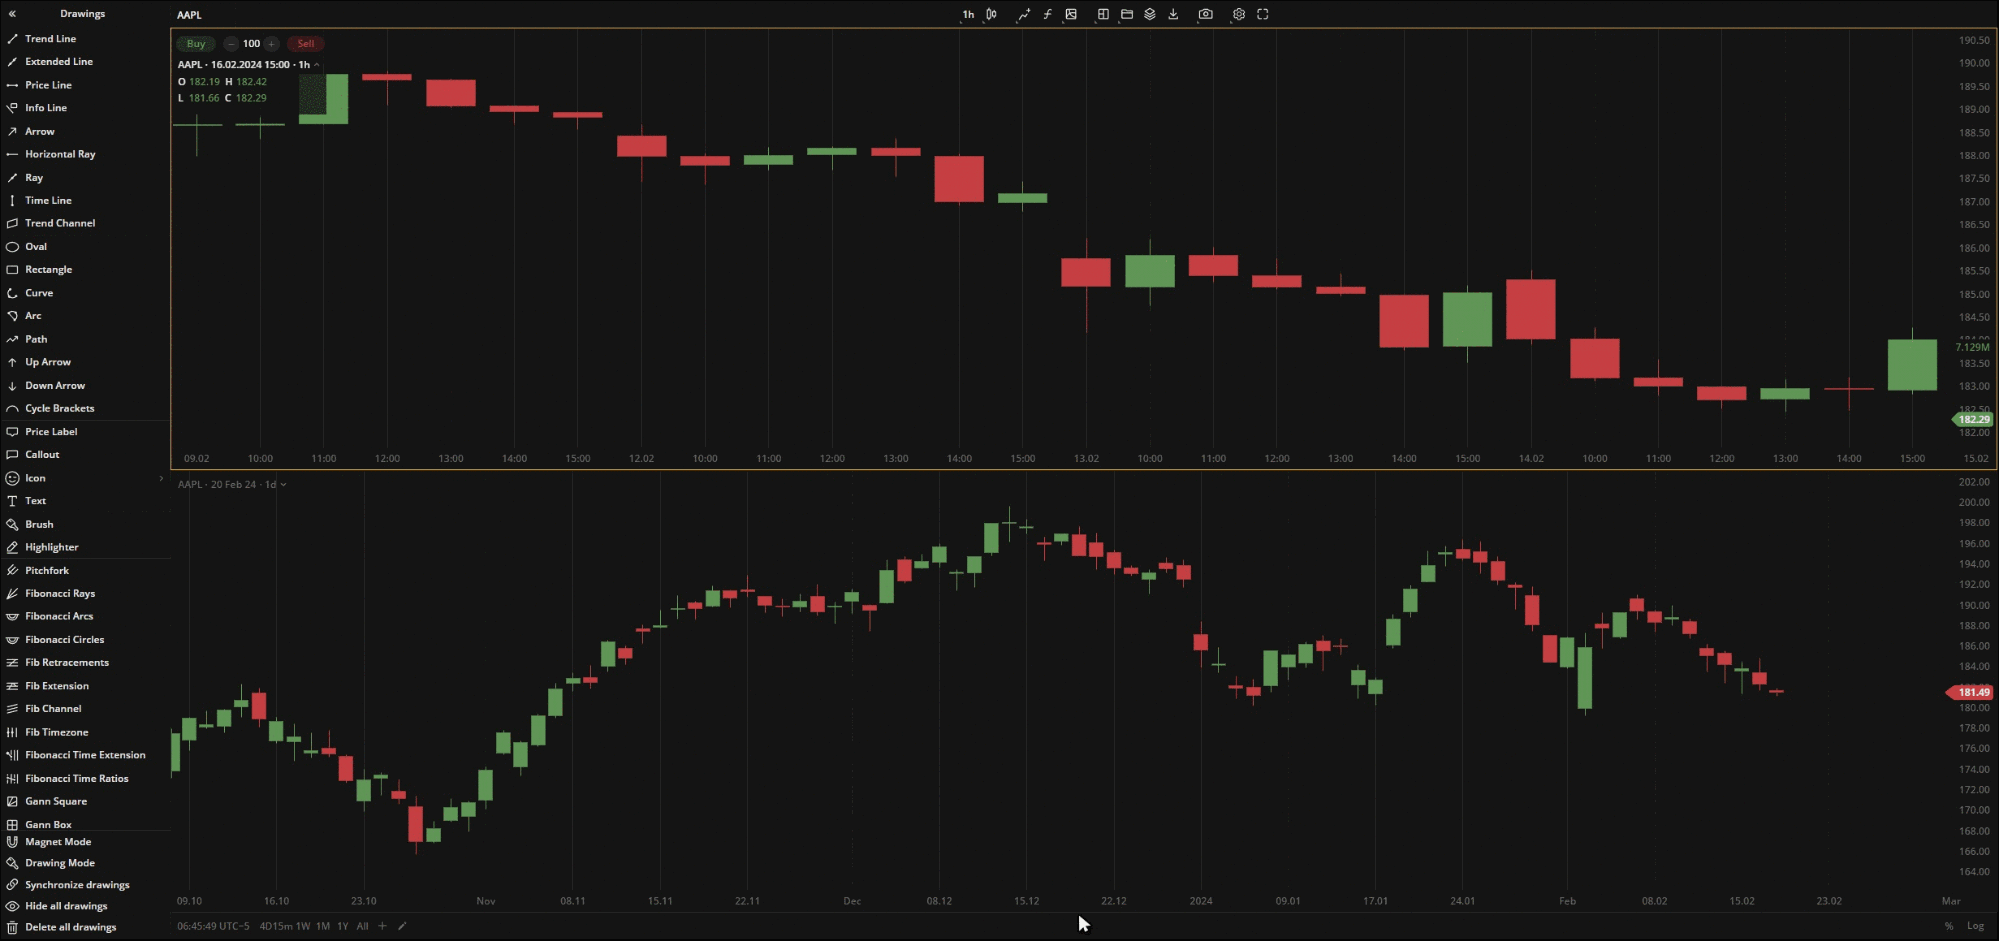This screenshot has width=1999, height=942.
Task: Open the candlestick chart type dropdown
Action: pos(991,15)
